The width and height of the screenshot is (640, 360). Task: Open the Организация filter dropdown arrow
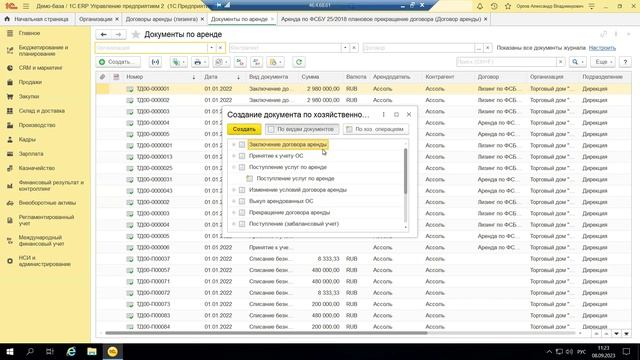(x=211, y=48)
